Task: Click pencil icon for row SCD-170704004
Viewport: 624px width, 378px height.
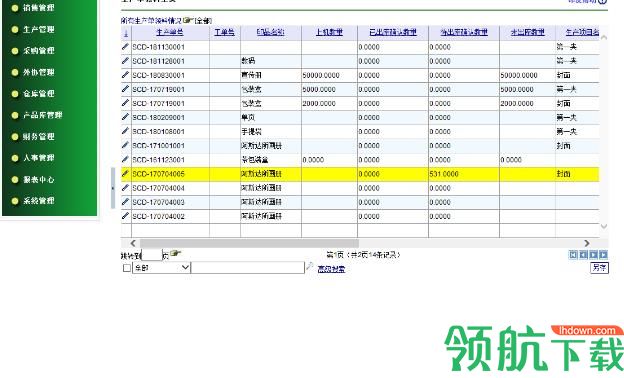Action: (x=125, y=188)
